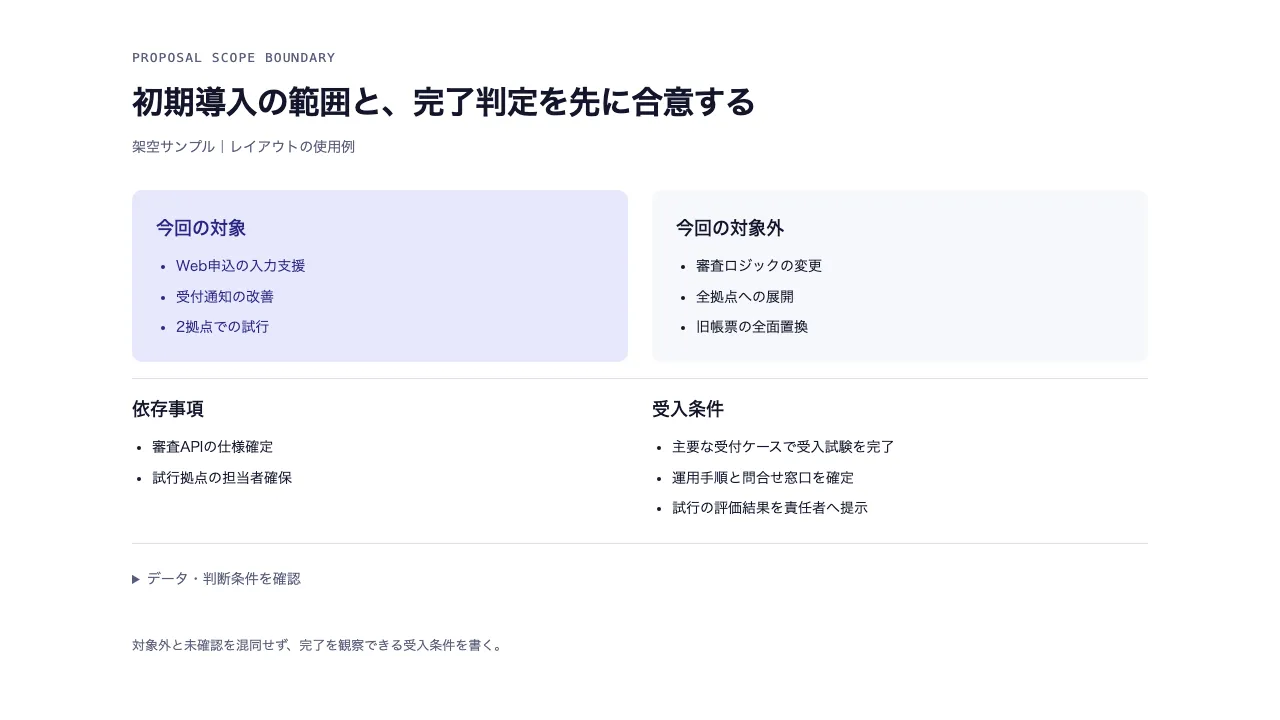
Task: Click the footer note 対象外と未確認を混同せず
Action: (x=211, y=646)
